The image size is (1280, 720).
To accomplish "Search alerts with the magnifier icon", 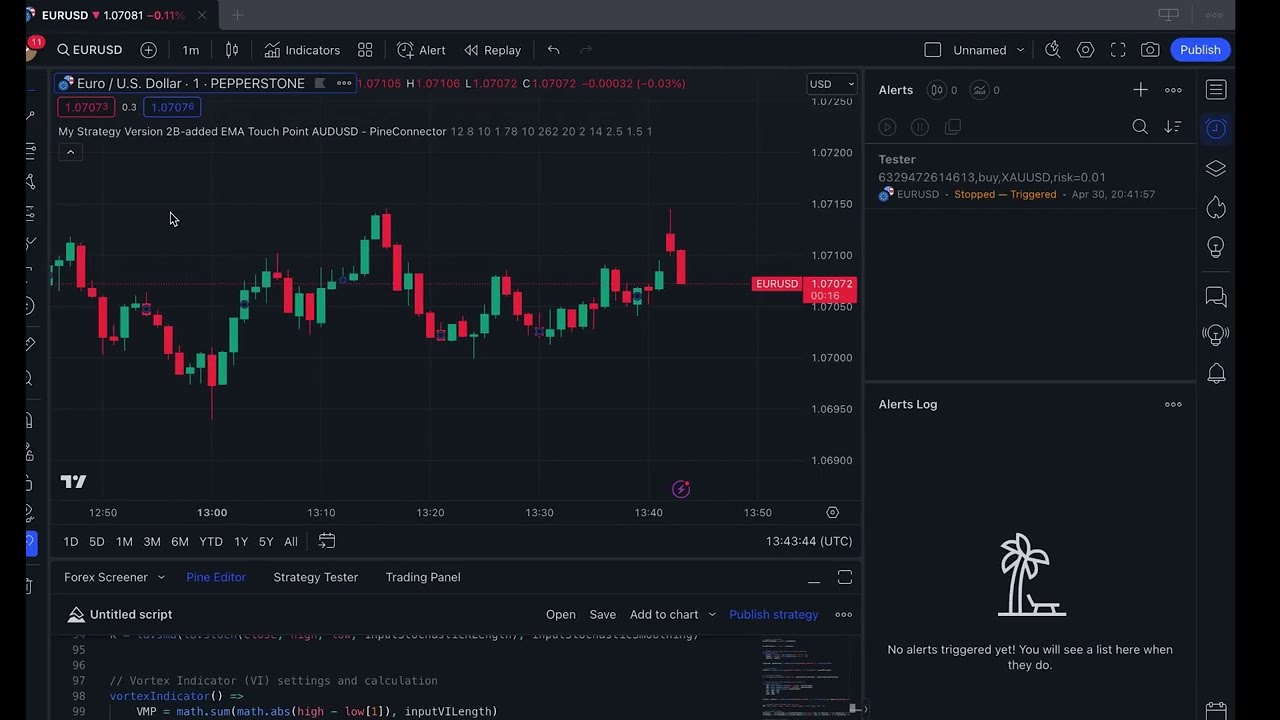I will (x=1140, y=127).
